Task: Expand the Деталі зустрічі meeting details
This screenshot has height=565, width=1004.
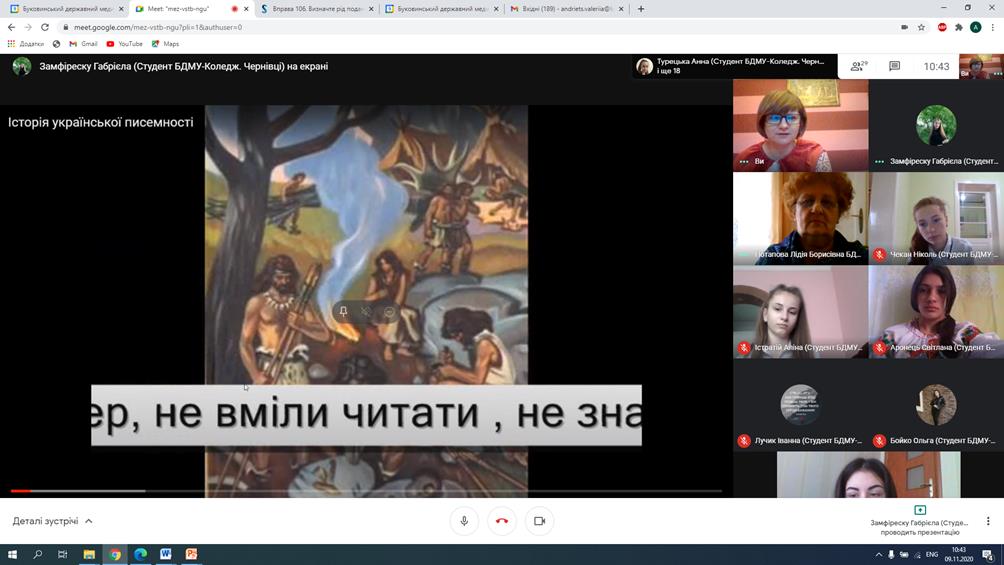Action: [x=53, y=521]
